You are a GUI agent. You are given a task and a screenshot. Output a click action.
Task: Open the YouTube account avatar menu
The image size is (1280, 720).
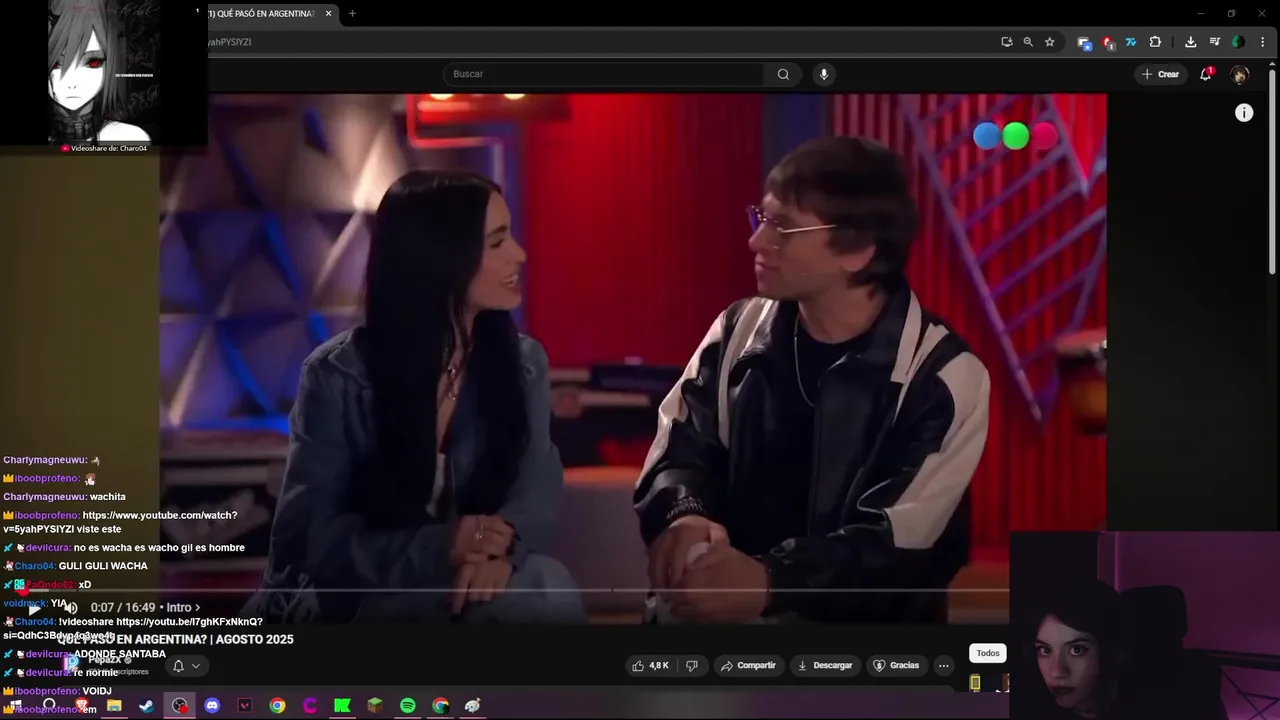point(1240,74)
